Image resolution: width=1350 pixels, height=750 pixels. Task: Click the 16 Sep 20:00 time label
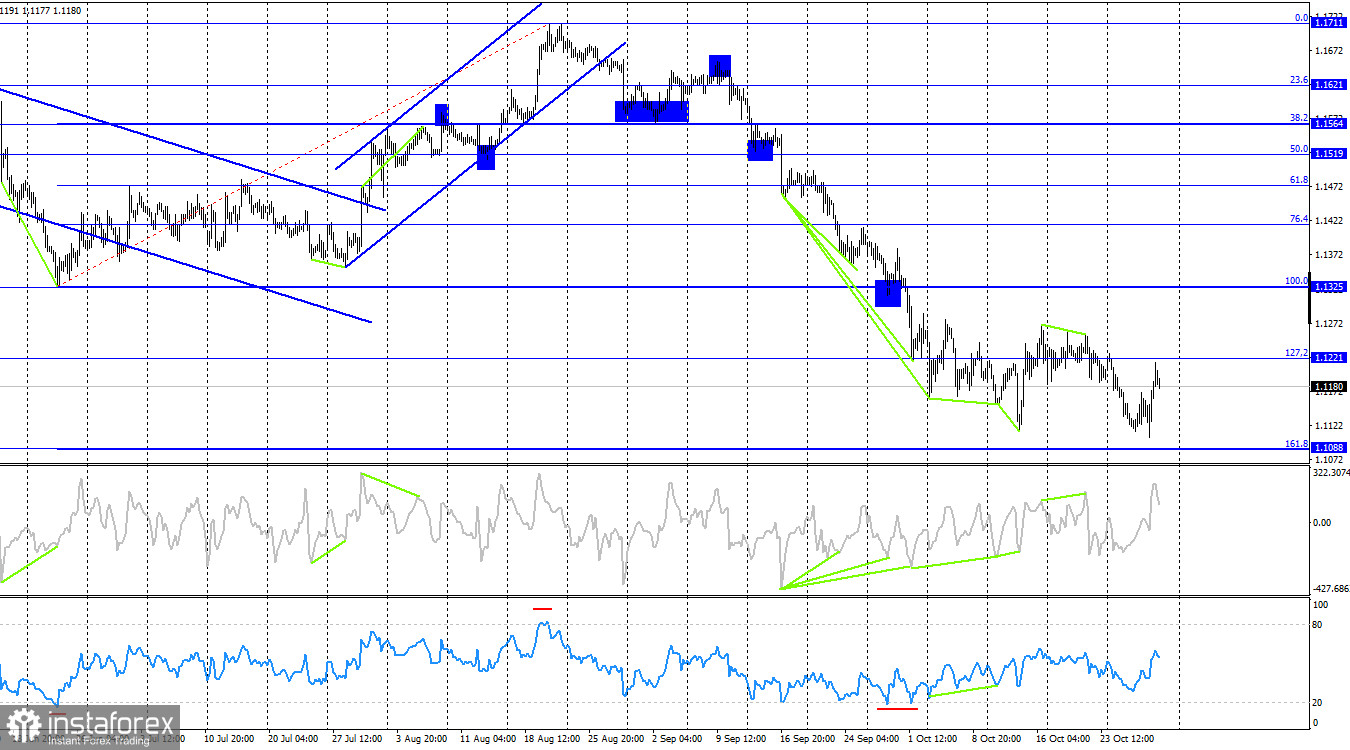tap(807, 738)
